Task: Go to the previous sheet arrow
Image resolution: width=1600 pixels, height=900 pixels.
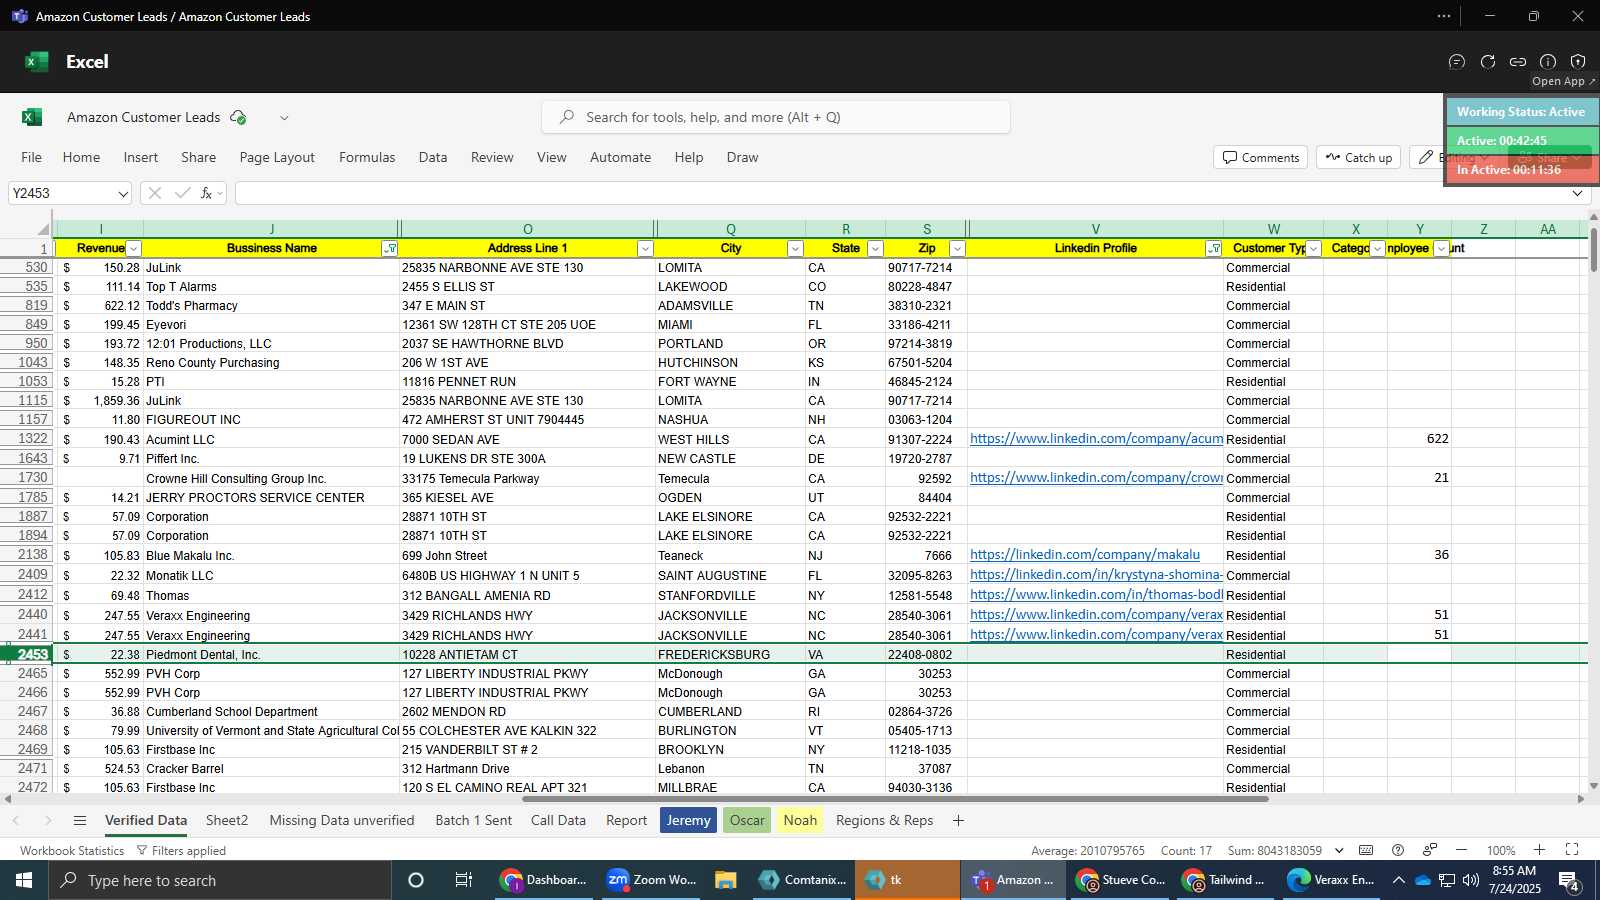Action: pyautogui.click(x=16, y=820)
